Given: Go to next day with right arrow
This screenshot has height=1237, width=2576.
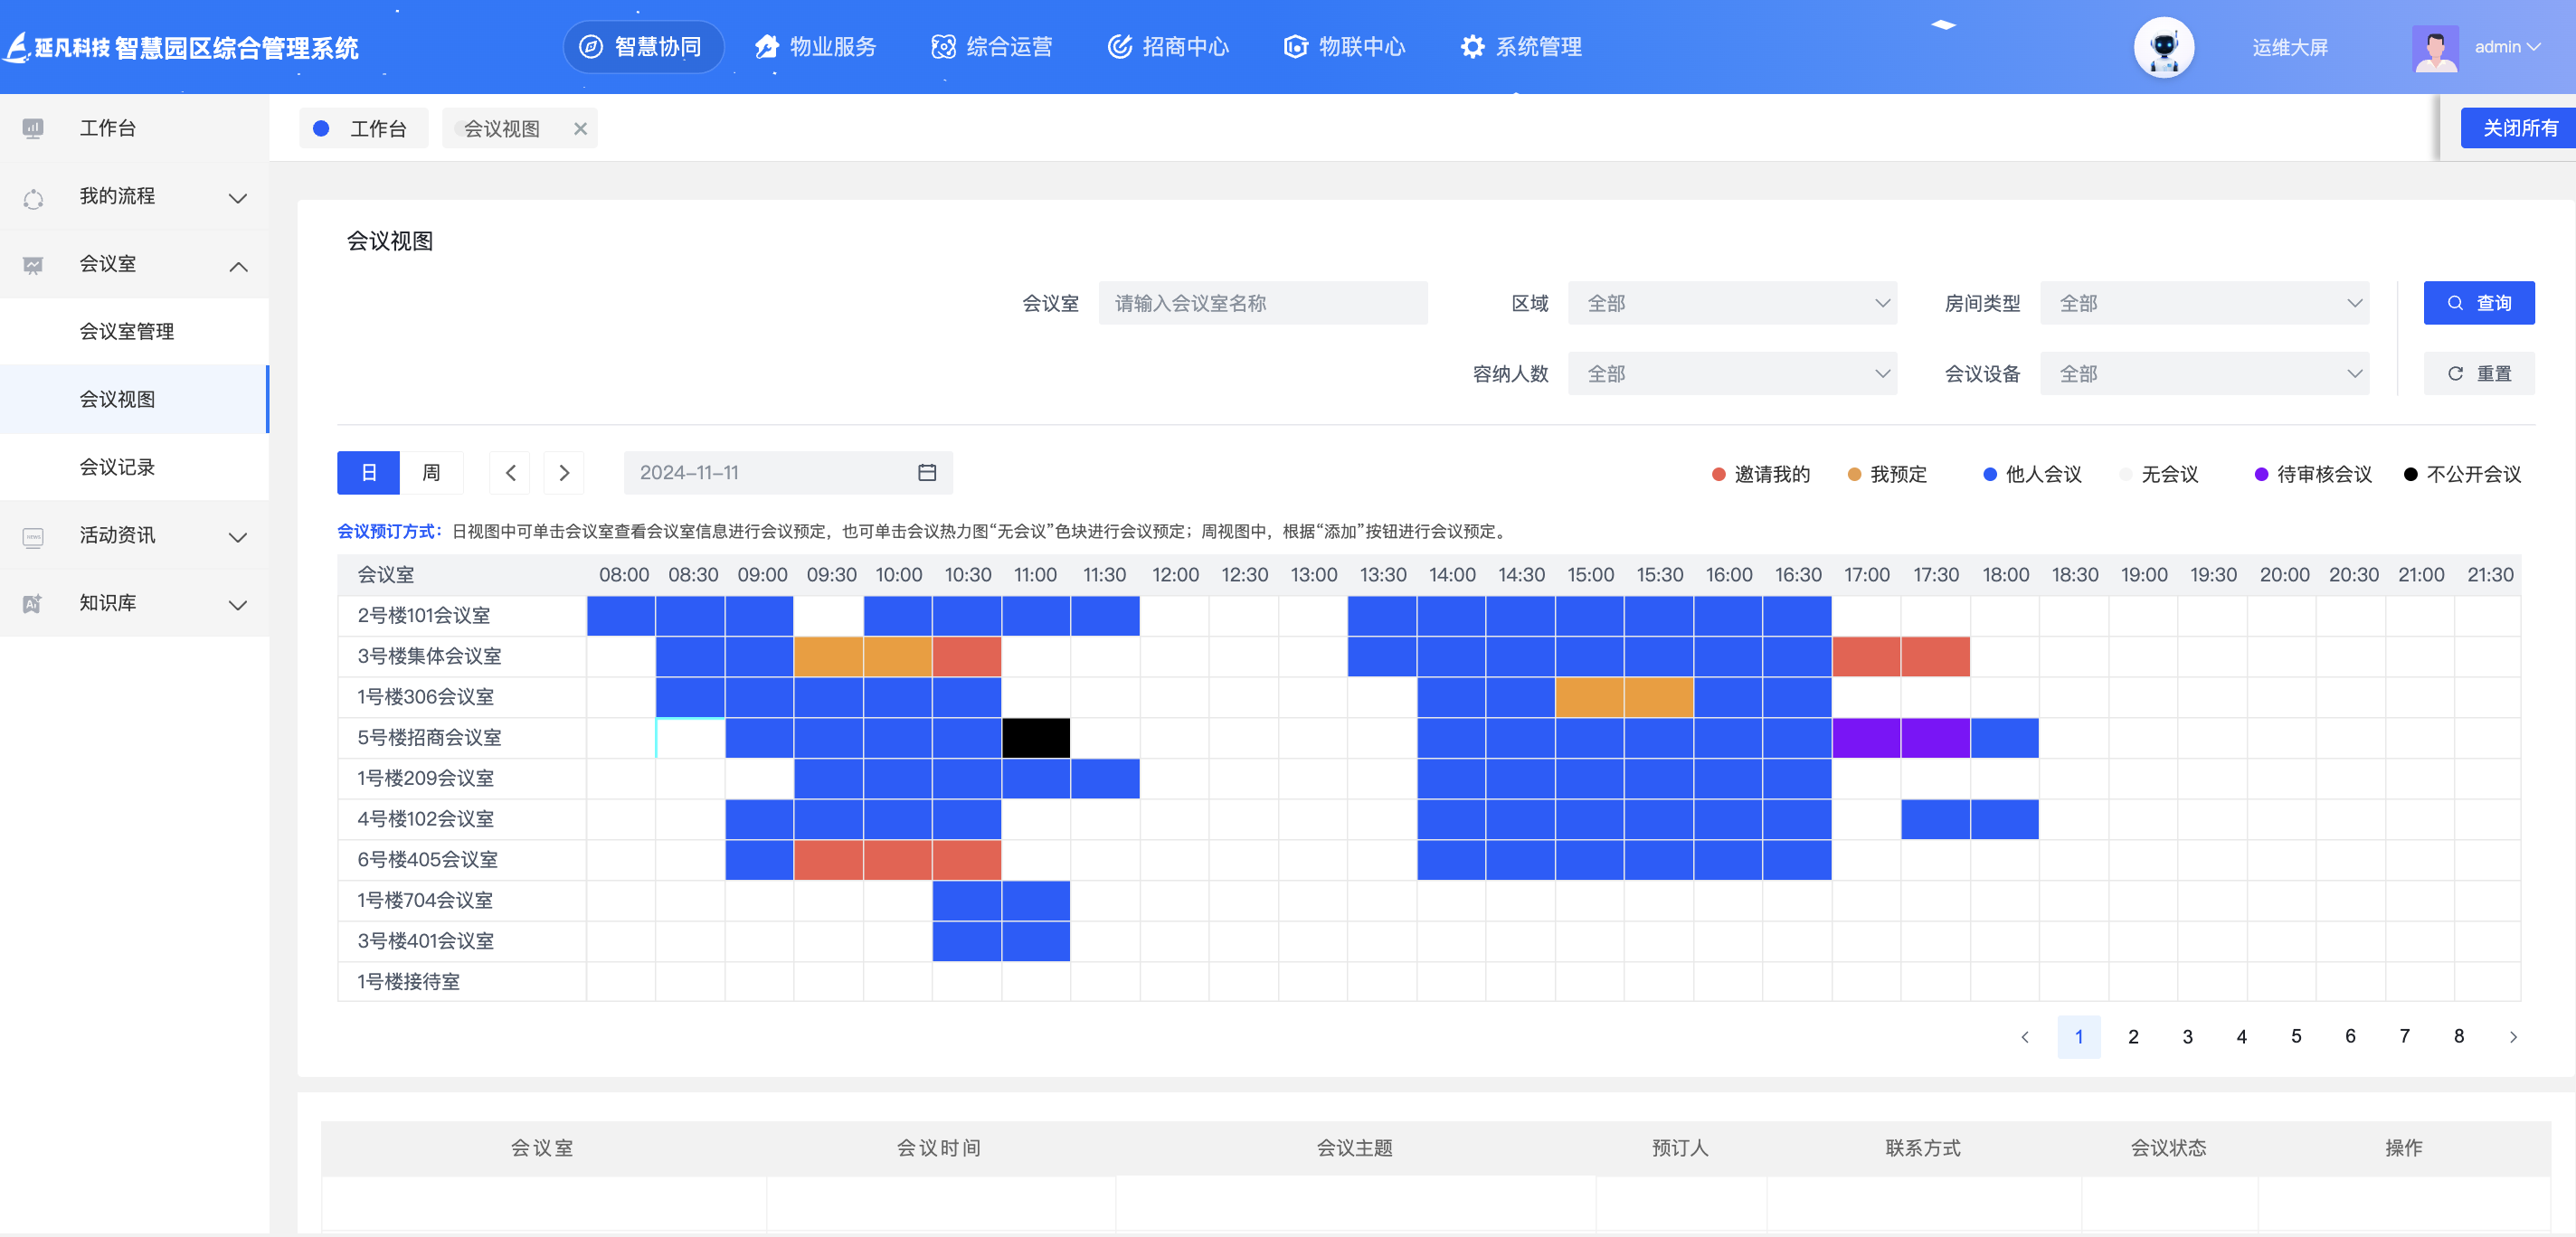Looking at the screenshot, I should (564, 473).
